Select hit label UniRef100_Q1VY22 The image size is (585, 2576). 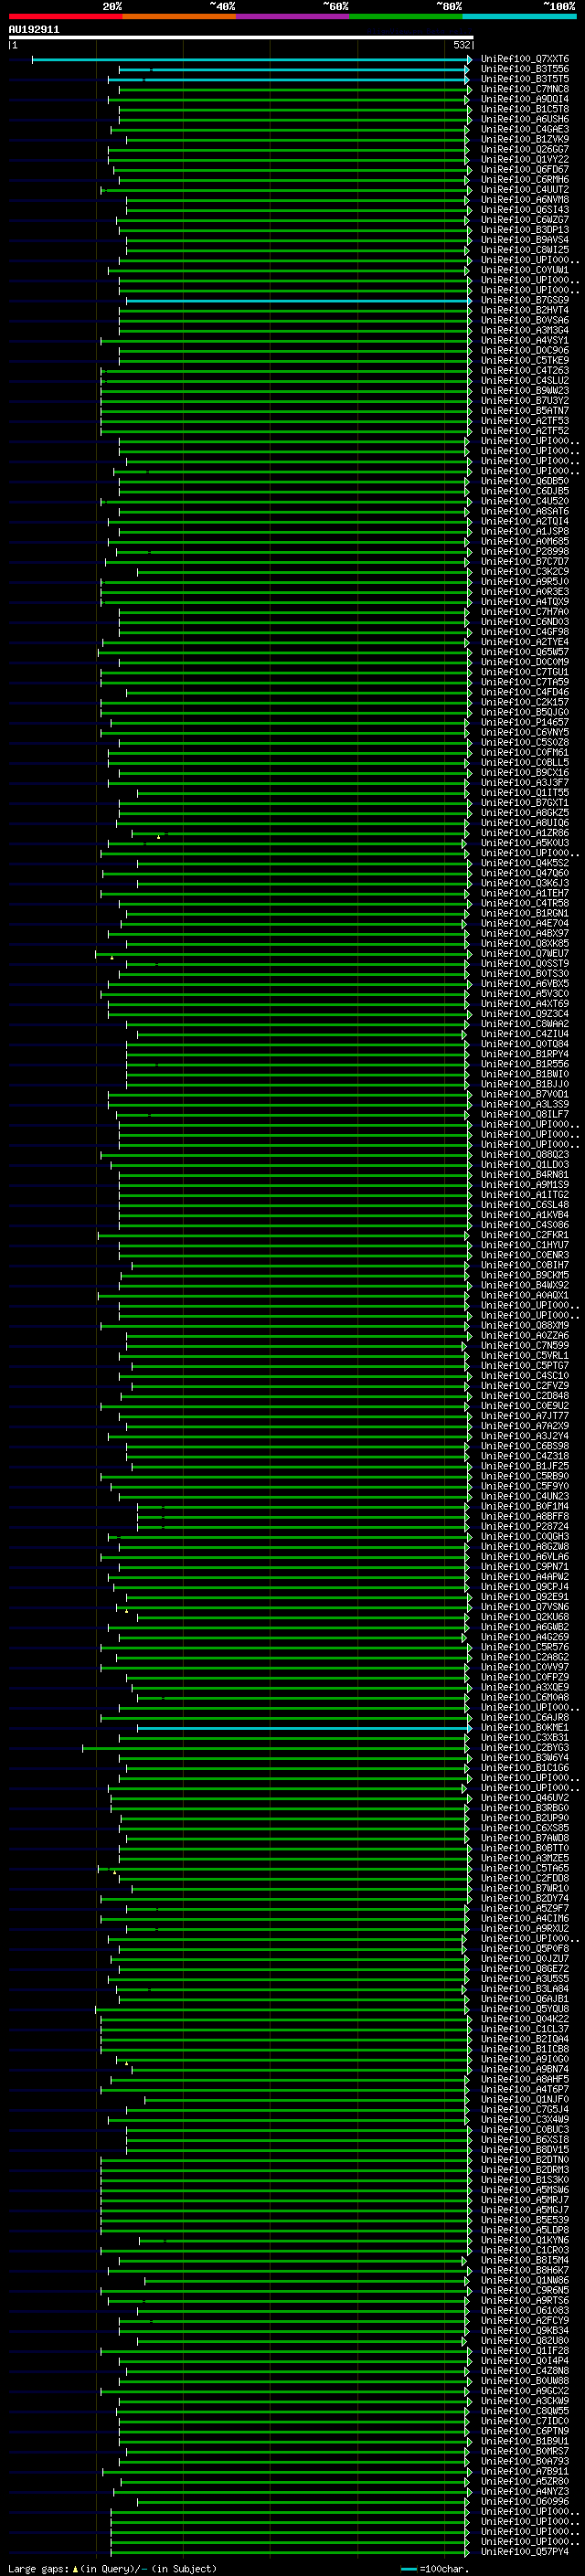tap(525, 160)
